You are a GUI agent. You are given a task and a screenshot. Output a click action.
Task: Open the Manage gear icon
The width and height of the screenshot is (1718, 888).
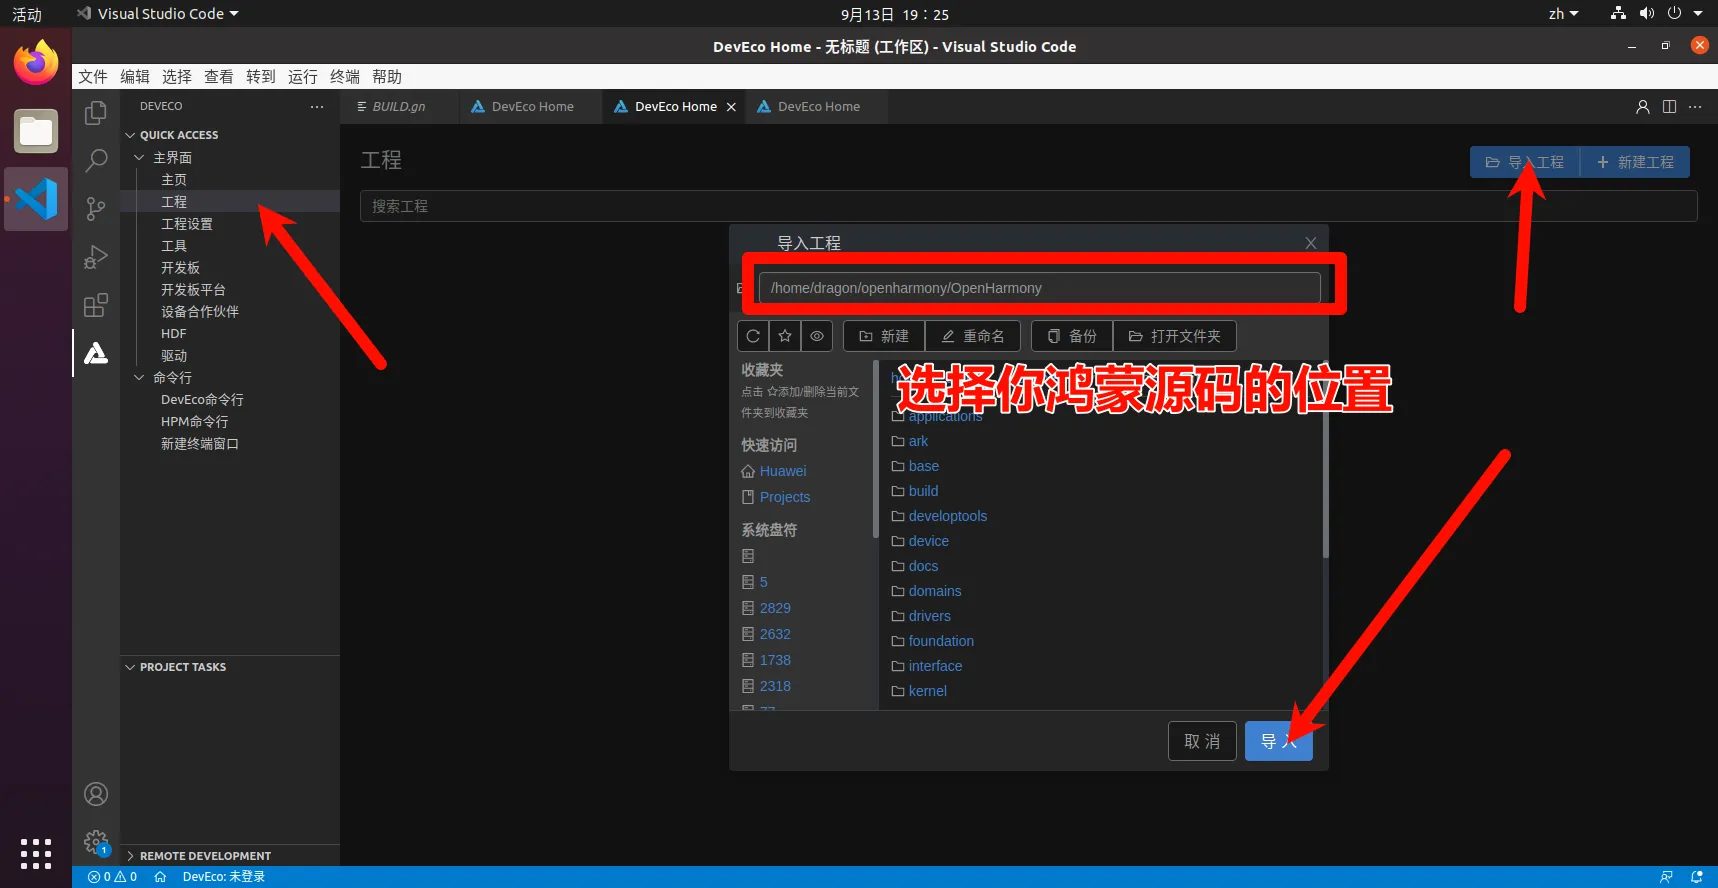(x=96, y=842)
